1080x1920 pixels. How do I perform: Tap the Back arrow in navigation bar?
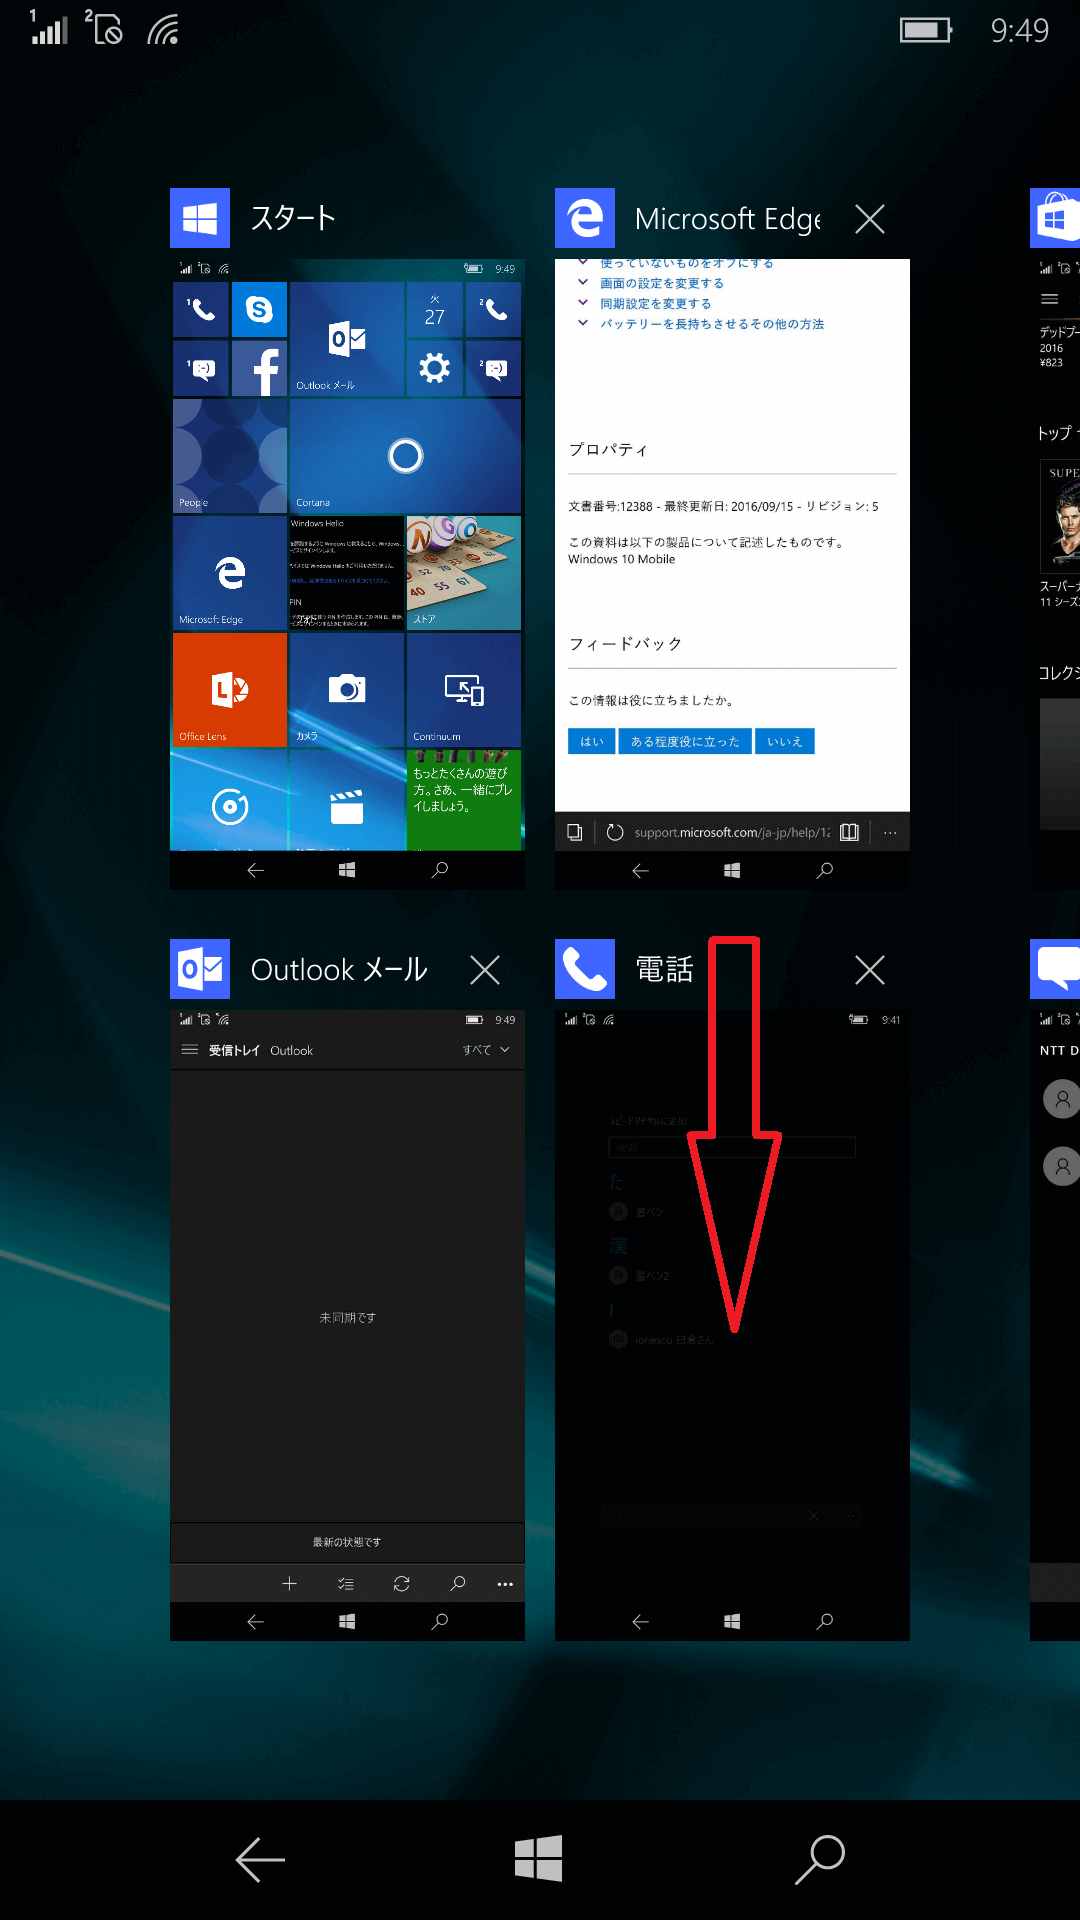coord(260,1860)
